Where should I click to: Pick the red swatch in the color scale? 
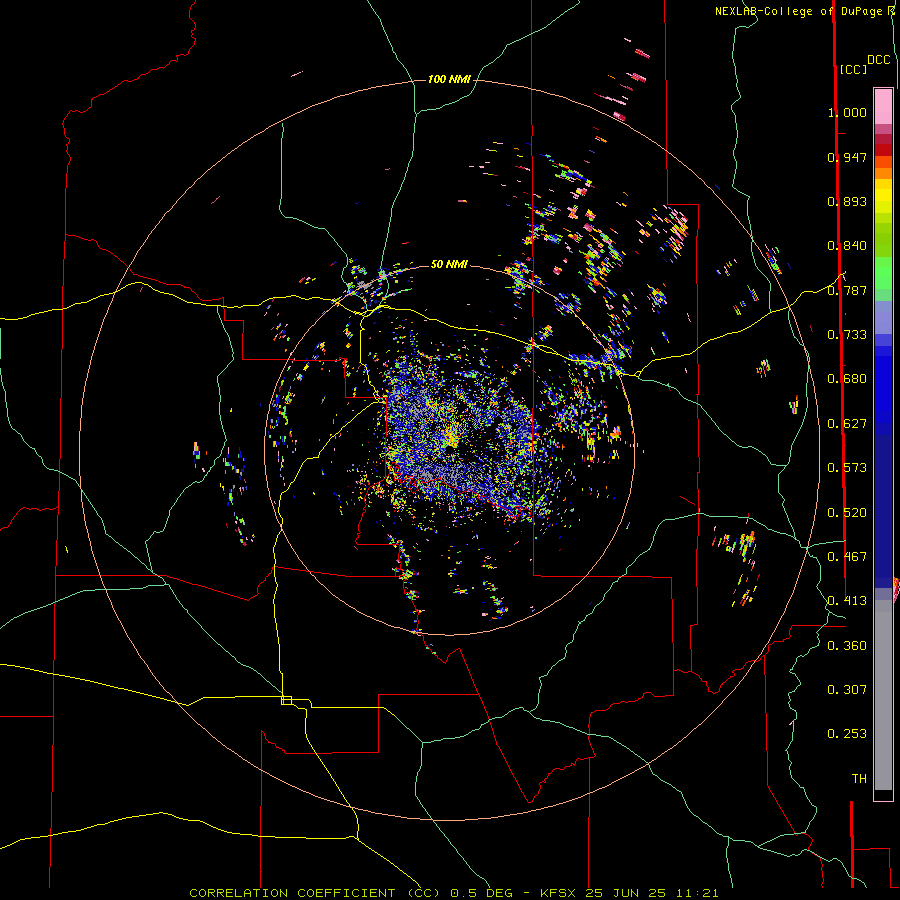click(883, 150)
